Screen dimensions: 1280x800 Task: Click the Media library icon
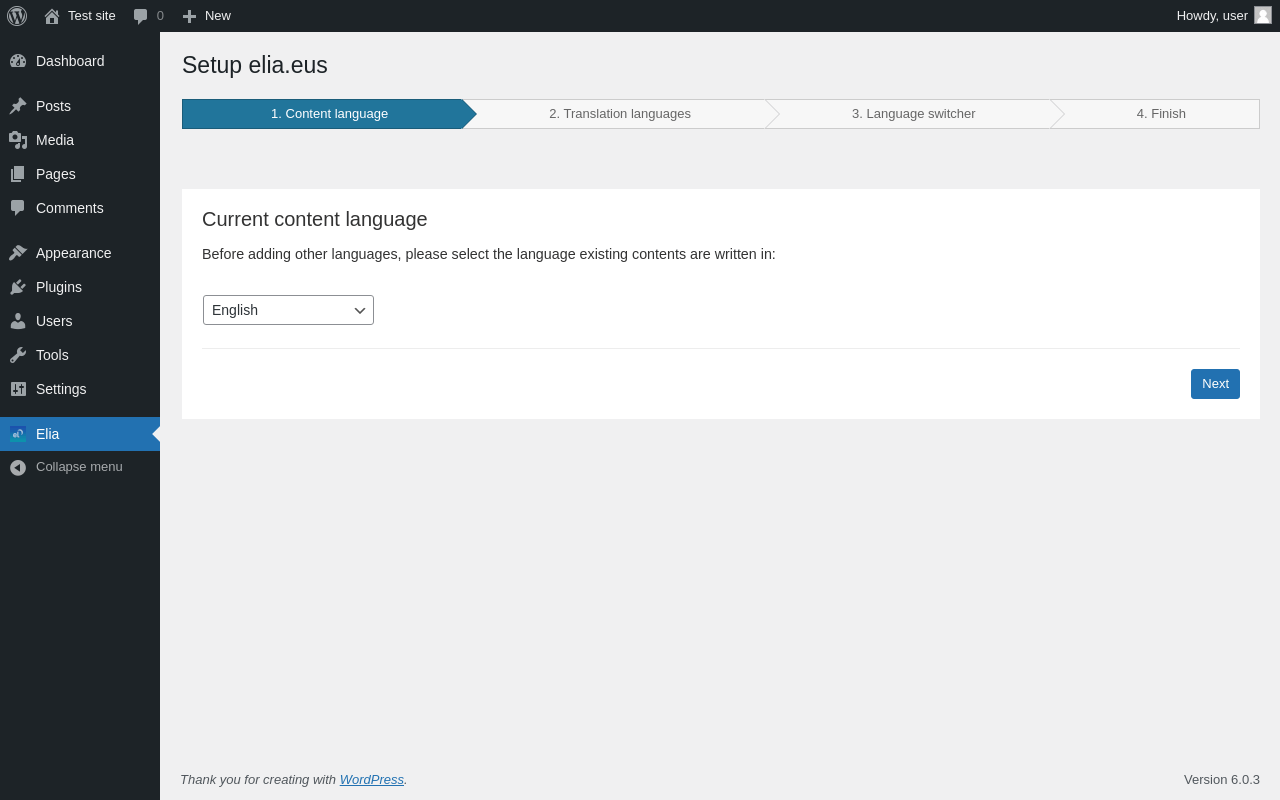18,140
